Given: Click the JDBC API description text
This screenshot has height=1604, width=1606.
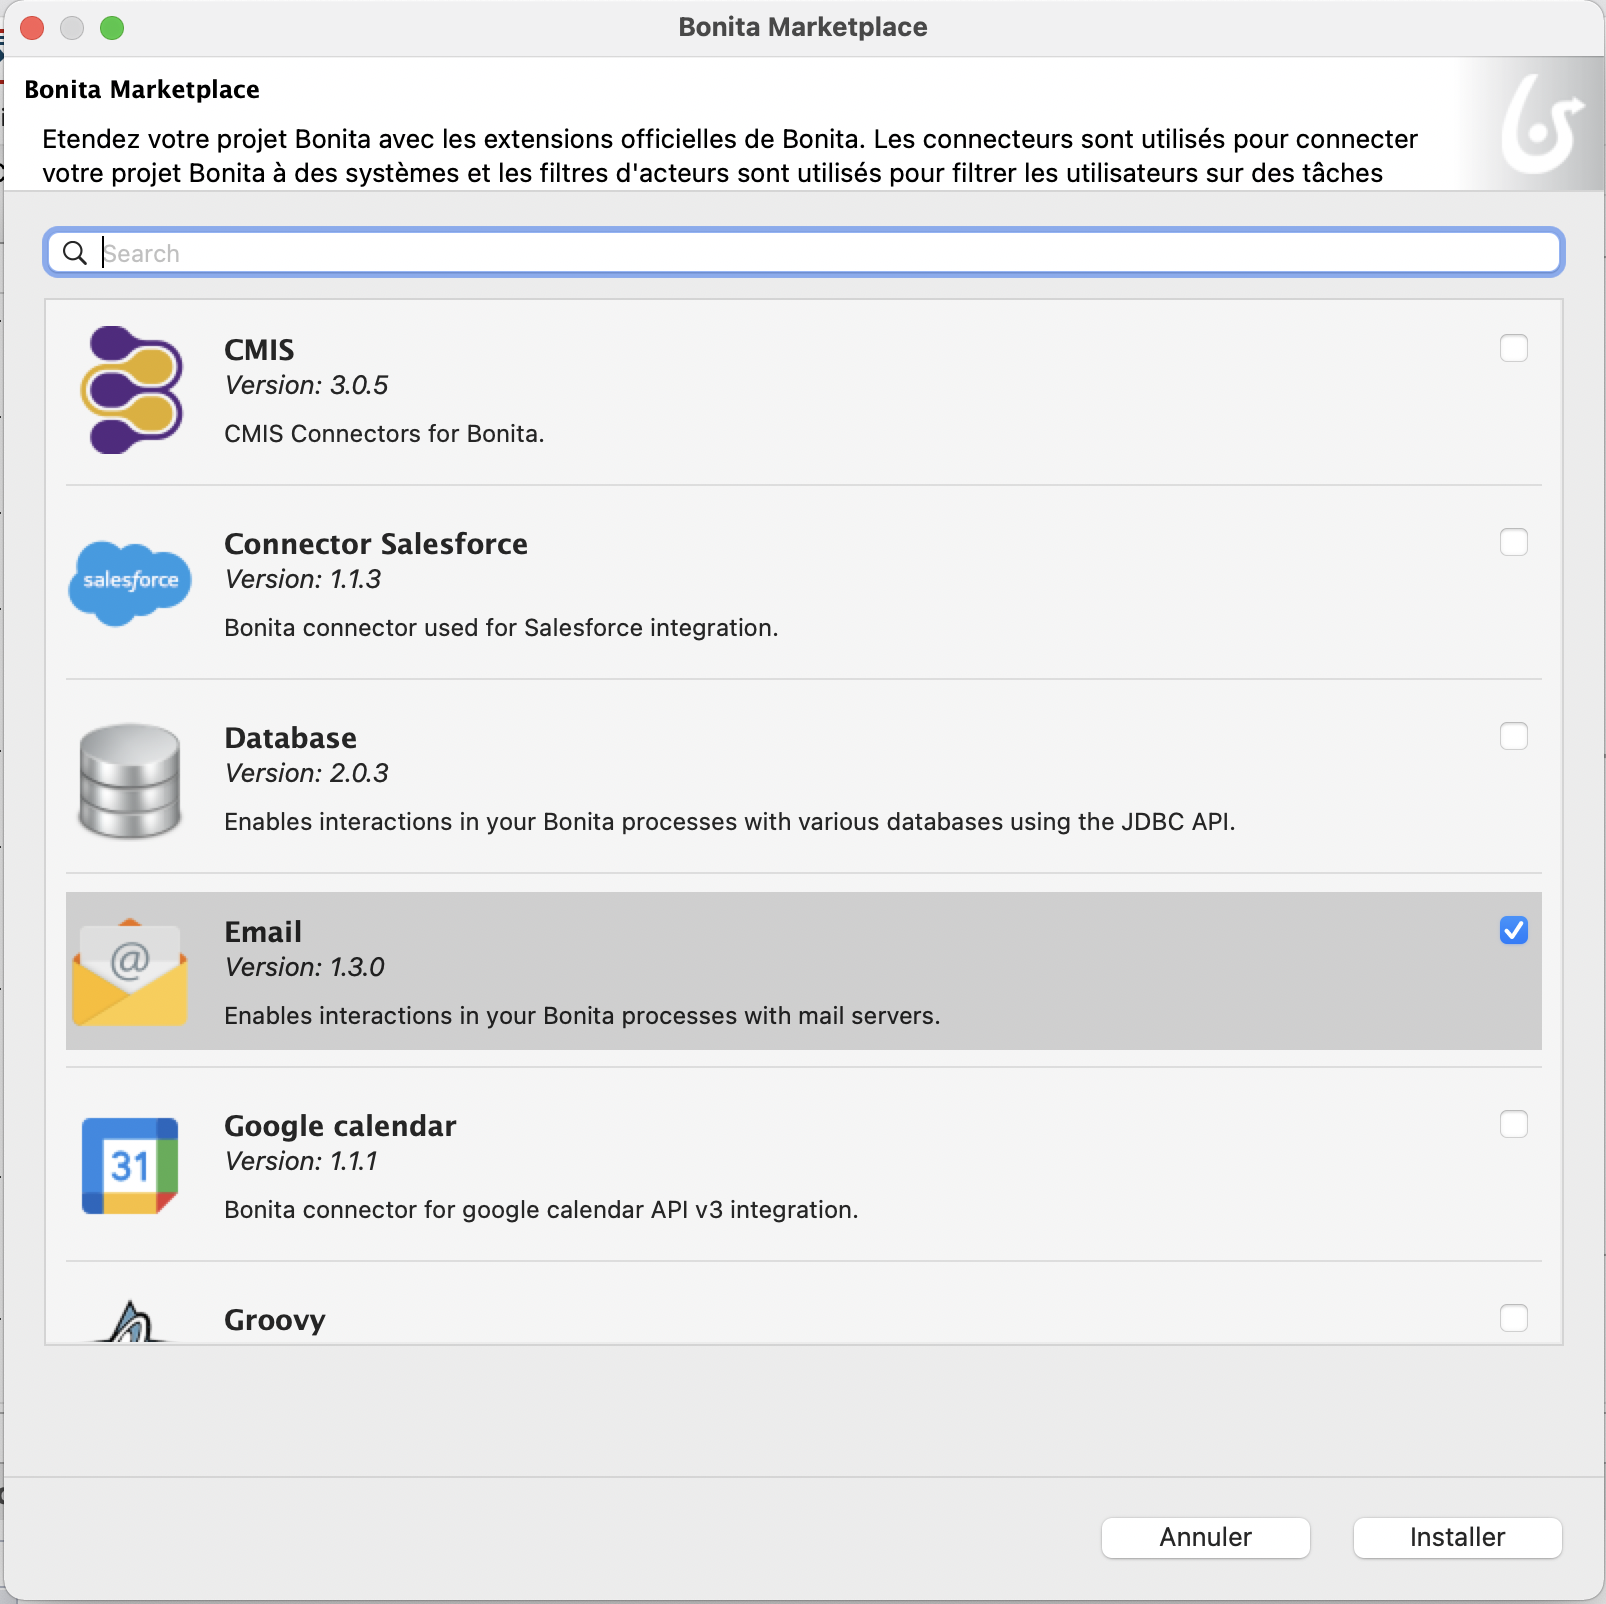Looking at the screenshot, I should (730, 822).
